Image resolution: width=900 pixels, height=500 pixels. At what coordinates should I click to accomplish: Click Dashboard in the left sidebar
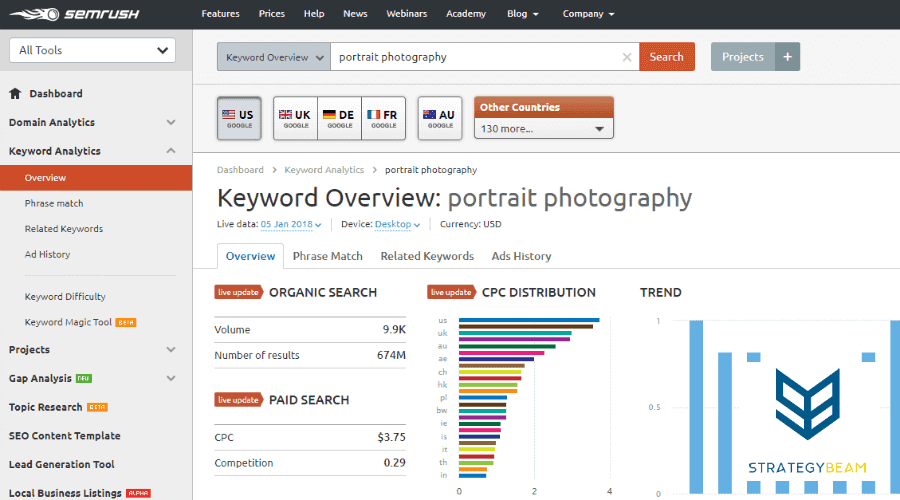click(56, 94)
